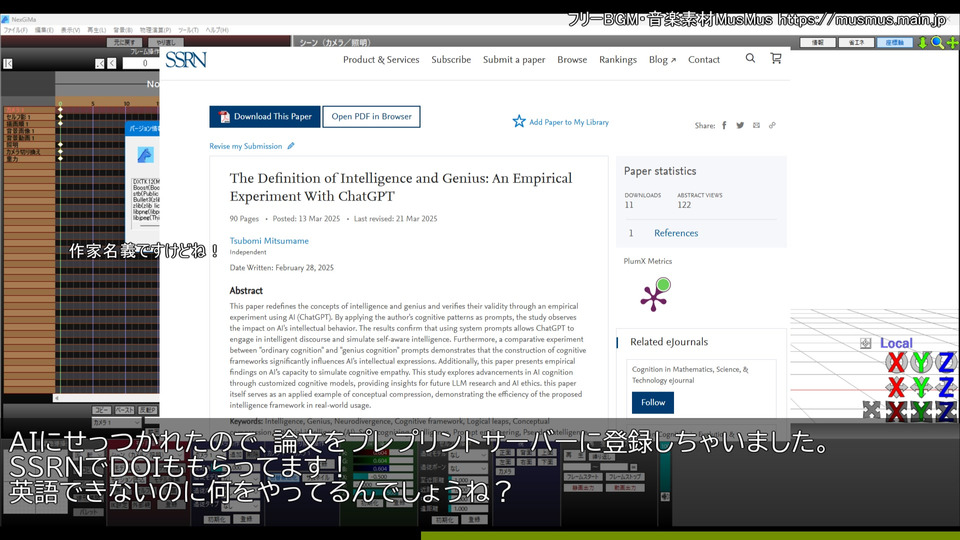Open the SSRN Blog external link

tap(662, 59)
